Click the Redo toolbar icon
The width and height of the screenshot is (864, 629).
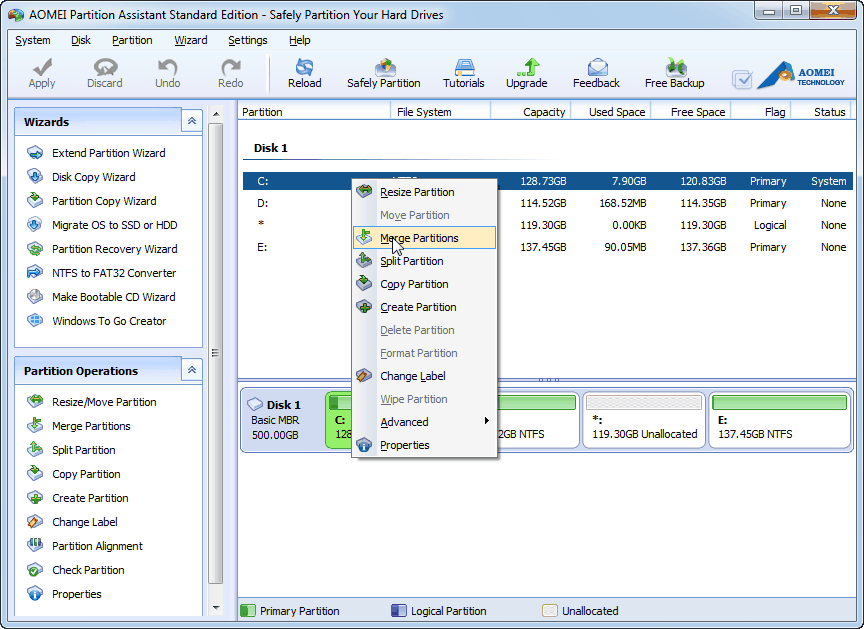coord(230,73)
